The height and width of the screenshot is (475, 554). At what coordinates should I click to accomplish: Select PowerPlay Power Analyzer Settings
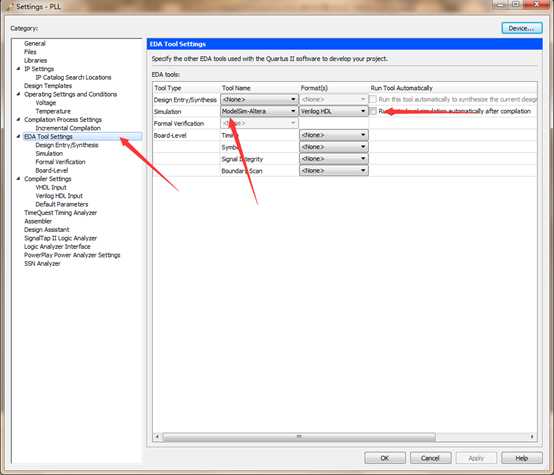[x=72, y=255]
